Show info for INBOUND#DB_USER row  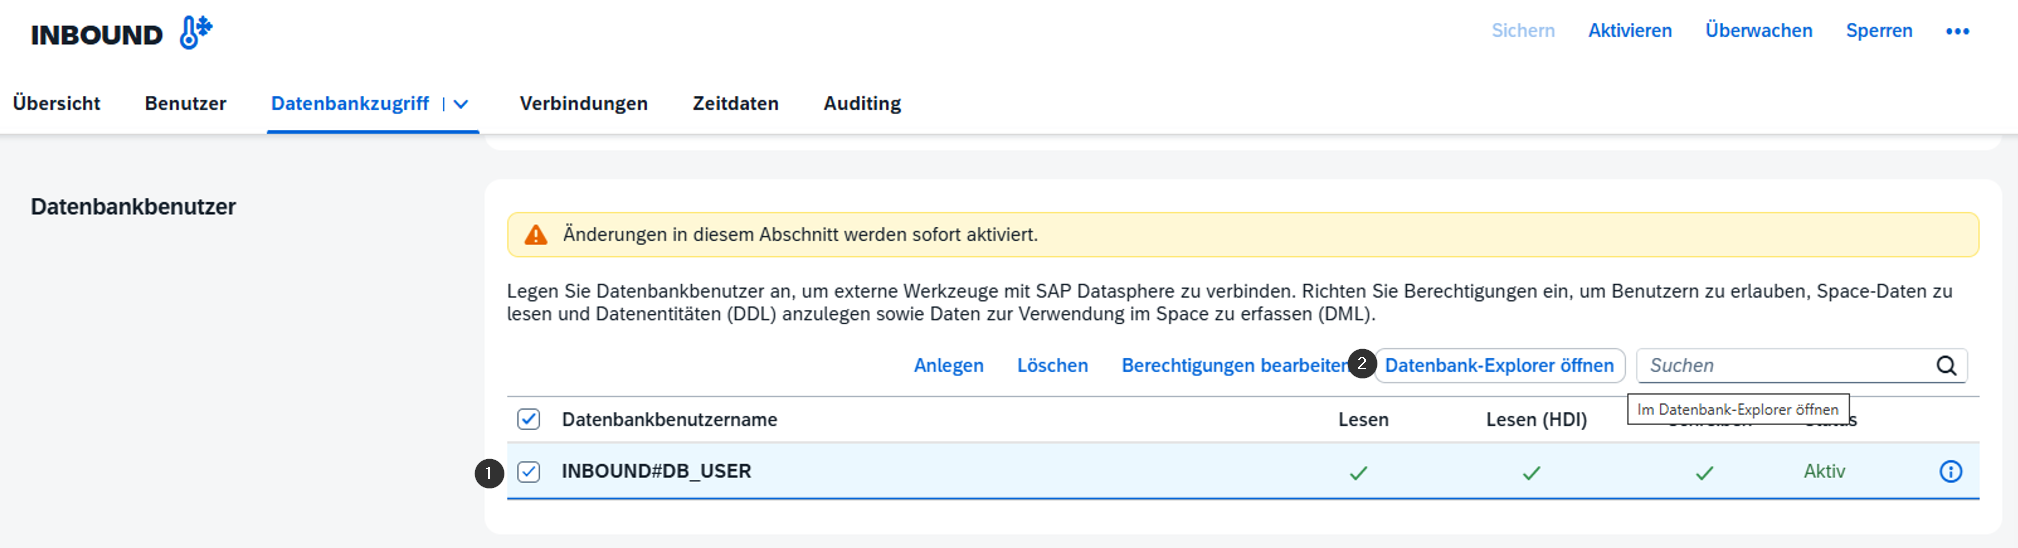point(1950,472)
